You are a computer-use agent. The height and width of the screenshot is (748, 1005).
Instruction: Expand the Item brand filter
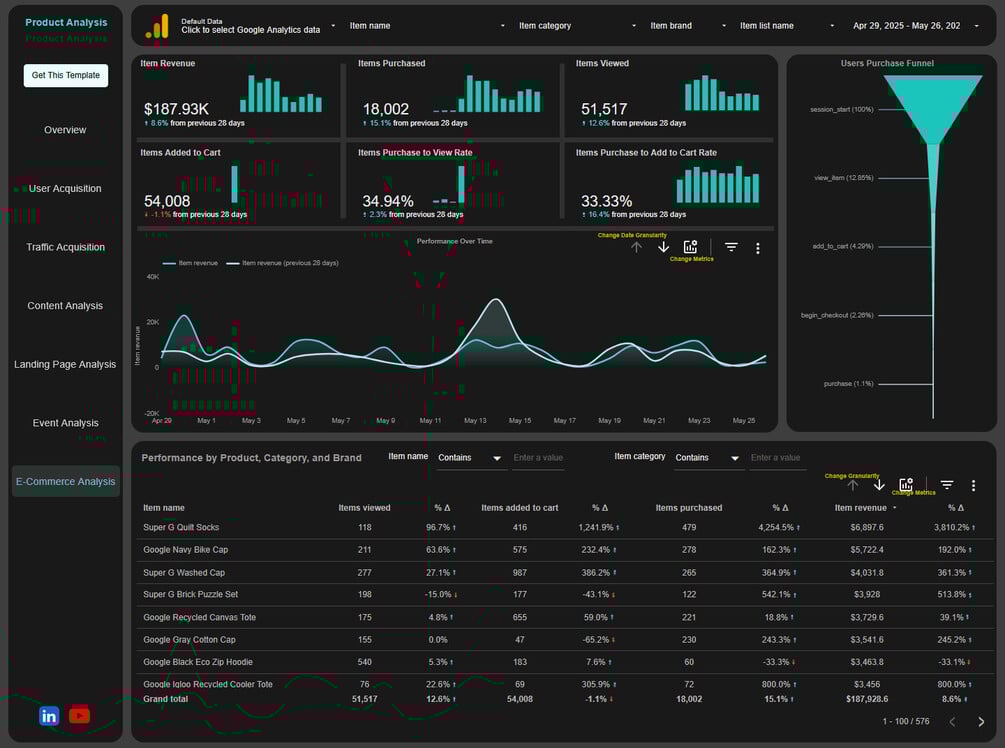(688, 26)
